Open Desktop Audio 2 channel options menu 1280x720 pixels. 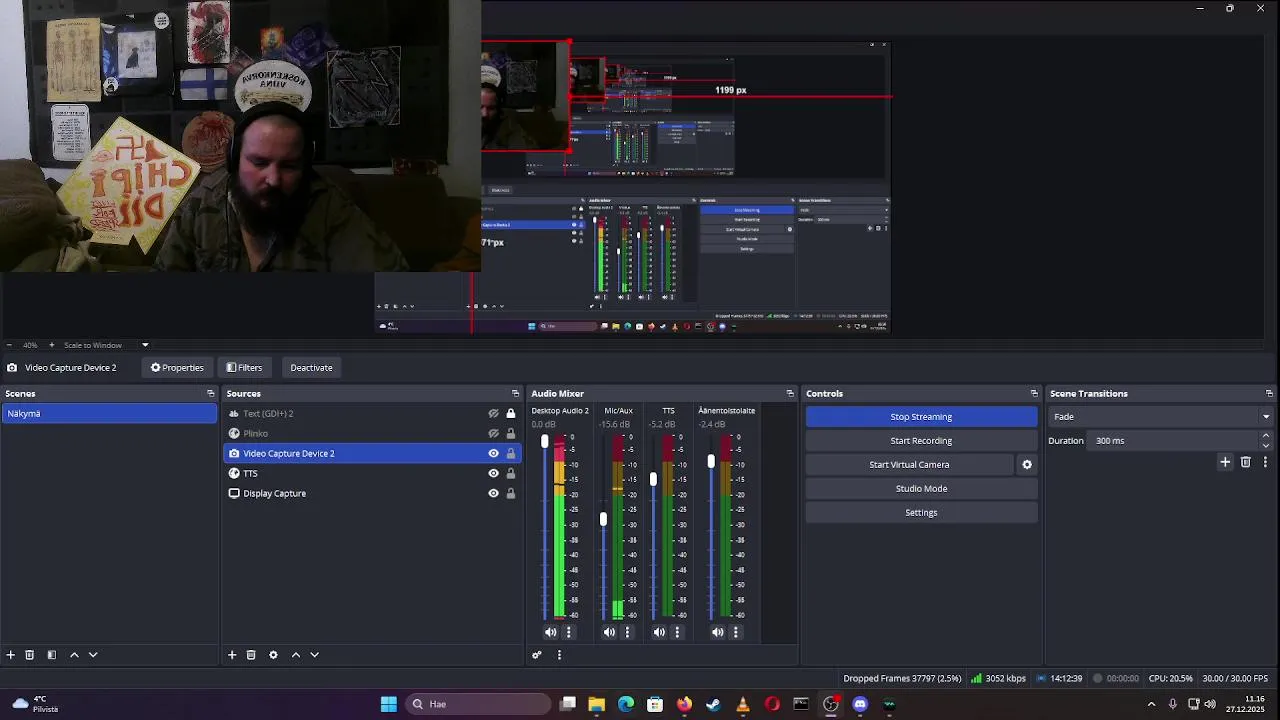(x=569, y=632)
